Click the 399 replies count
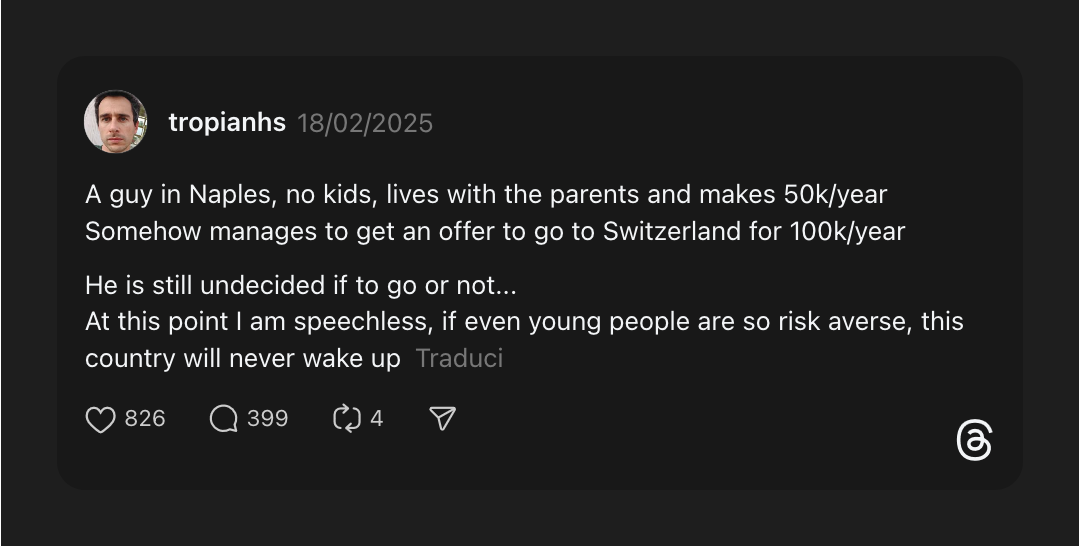Viewport: 1080px width, 546px height. (267, 418)
